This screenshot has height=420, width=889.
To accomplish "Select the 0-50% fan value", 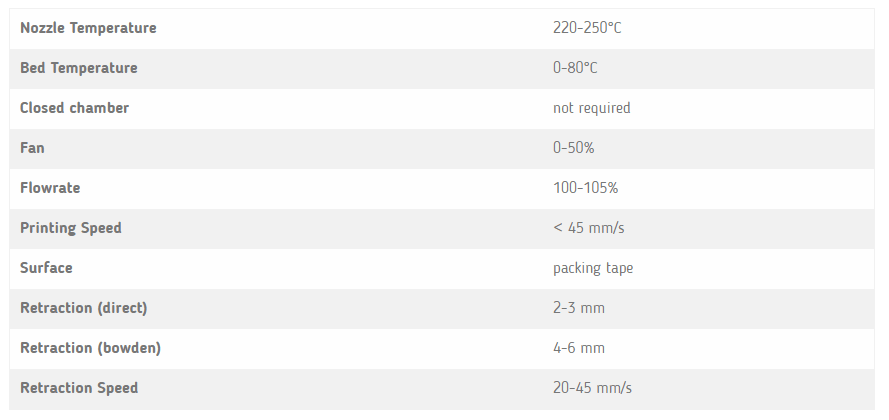I will (573, 148).
